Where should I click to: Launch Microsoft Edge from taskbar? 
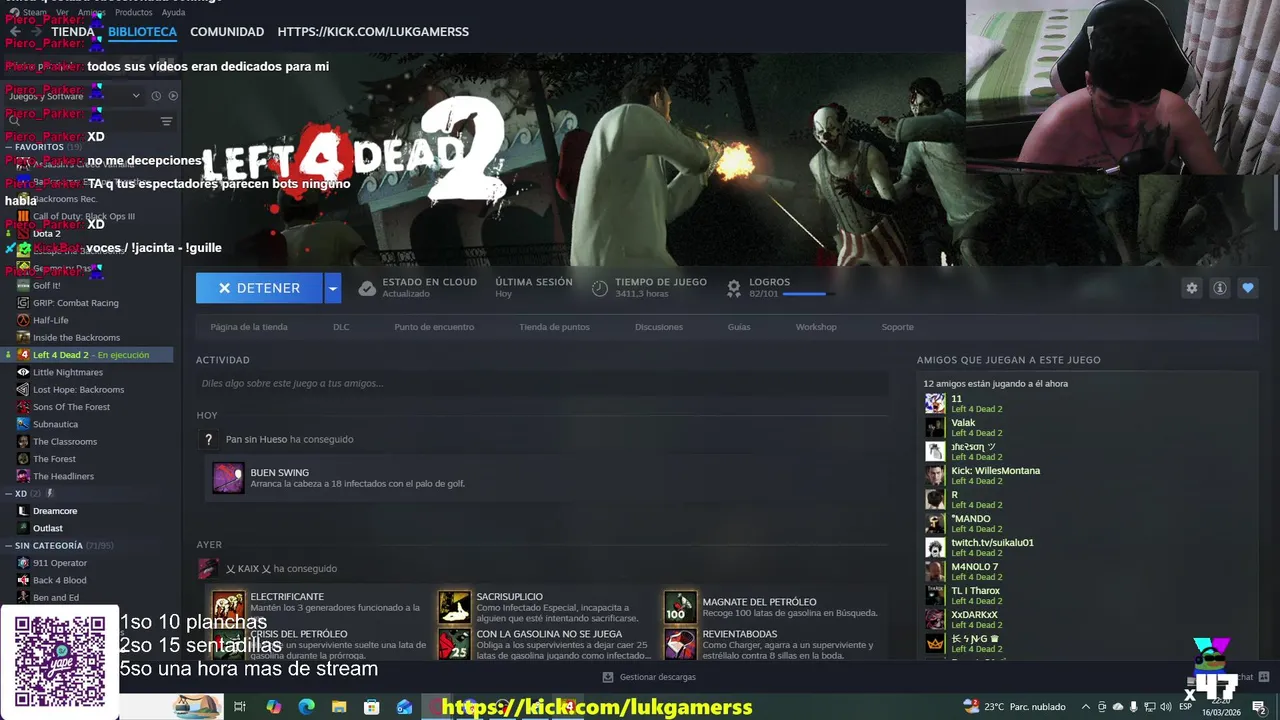coord(307,707)
